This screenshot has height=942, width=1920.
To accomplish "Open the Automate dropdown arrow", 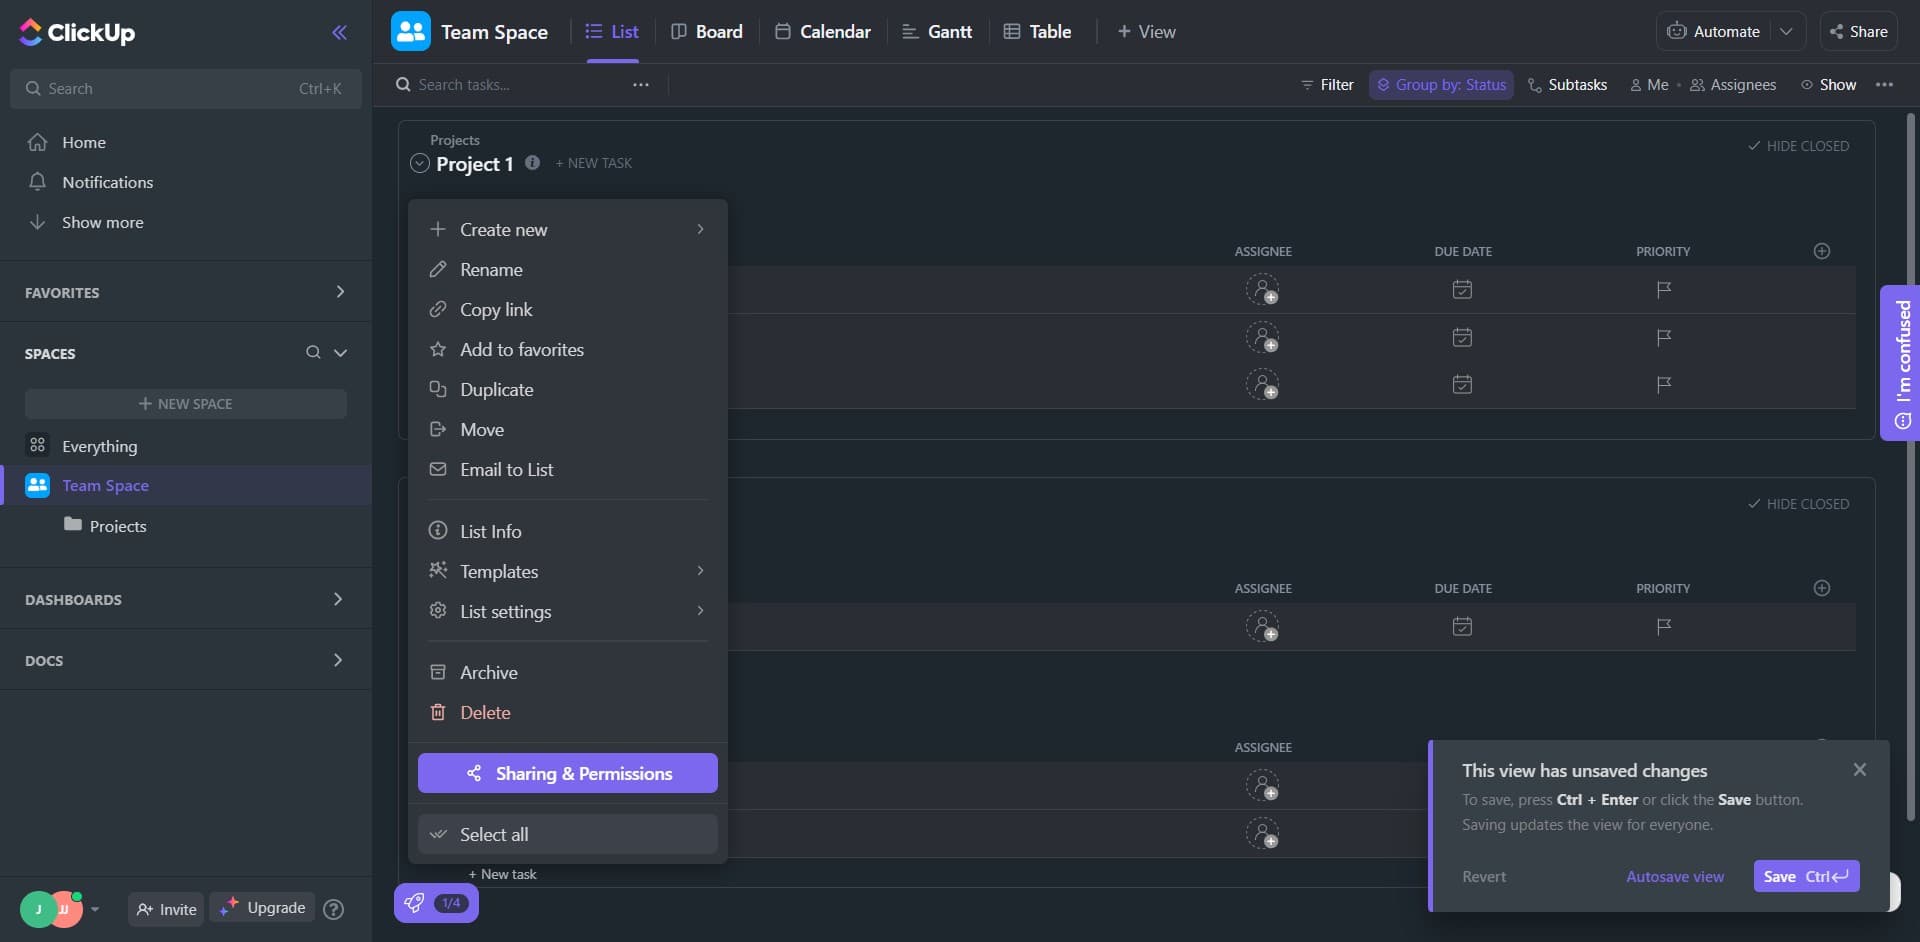I will [1786, 32].
